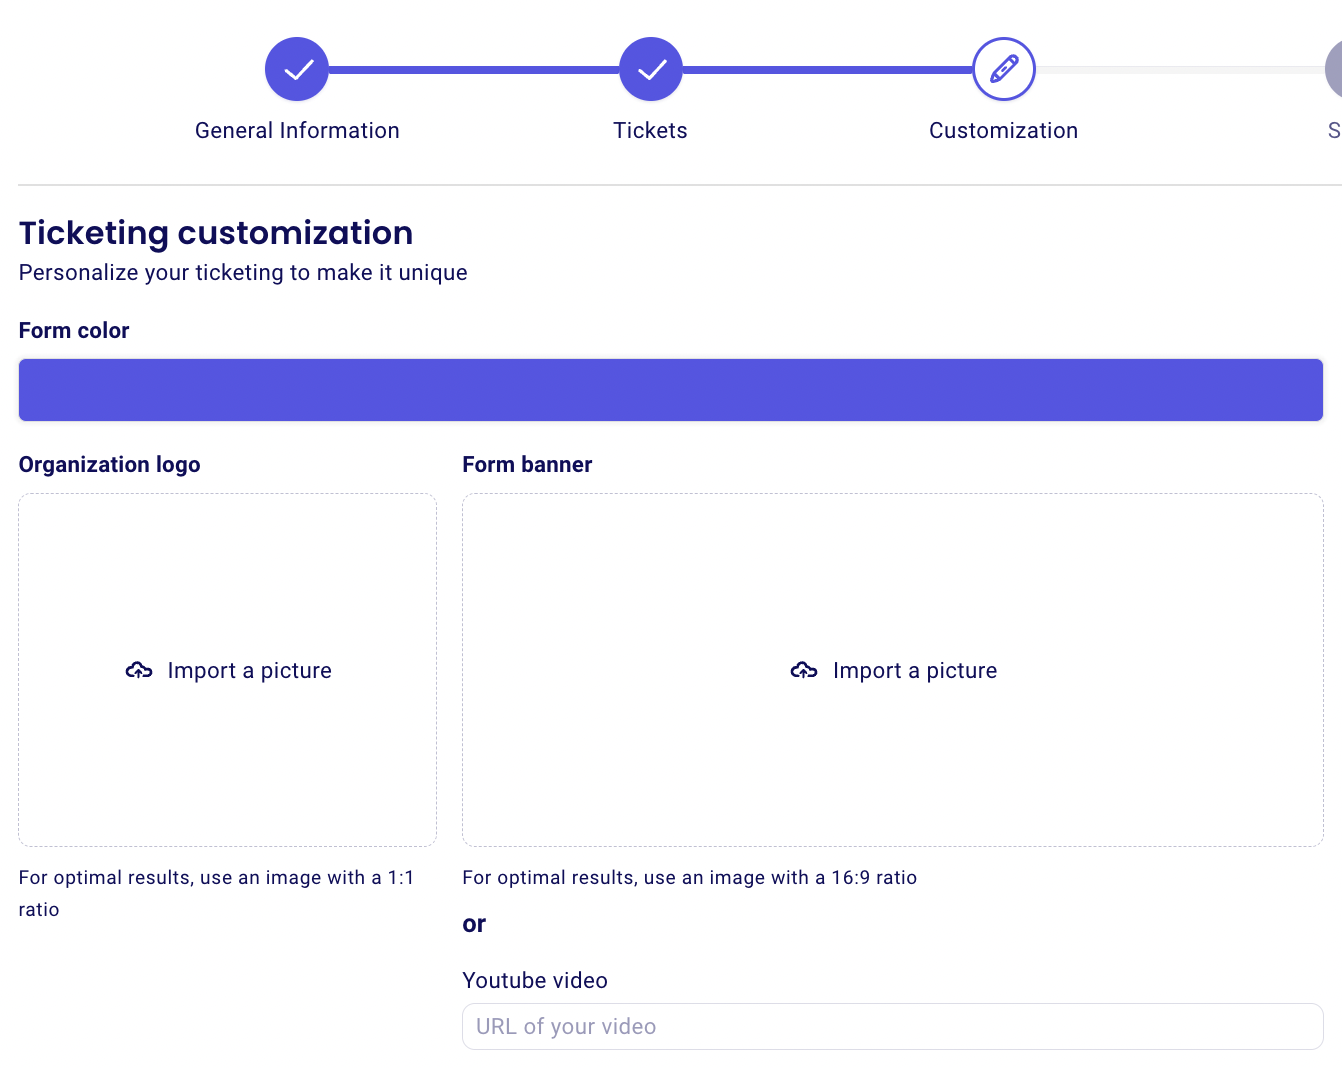Go to the Tickets step label

(650, 130)
